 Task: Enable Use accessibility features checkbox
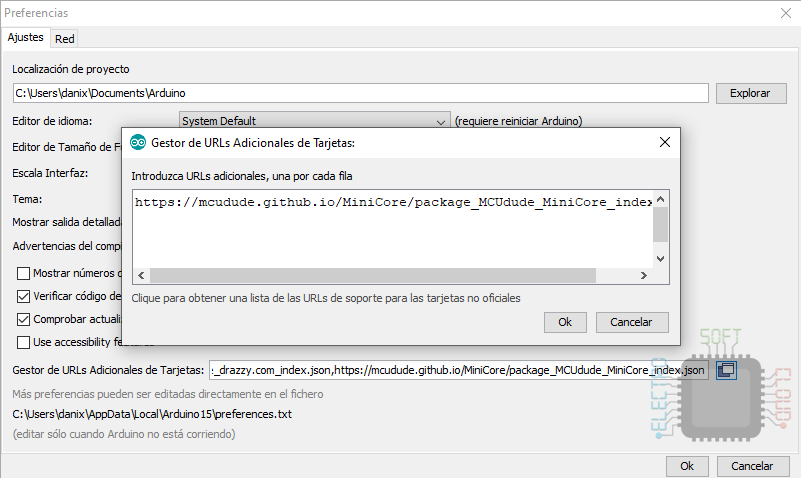click(23, 342)
